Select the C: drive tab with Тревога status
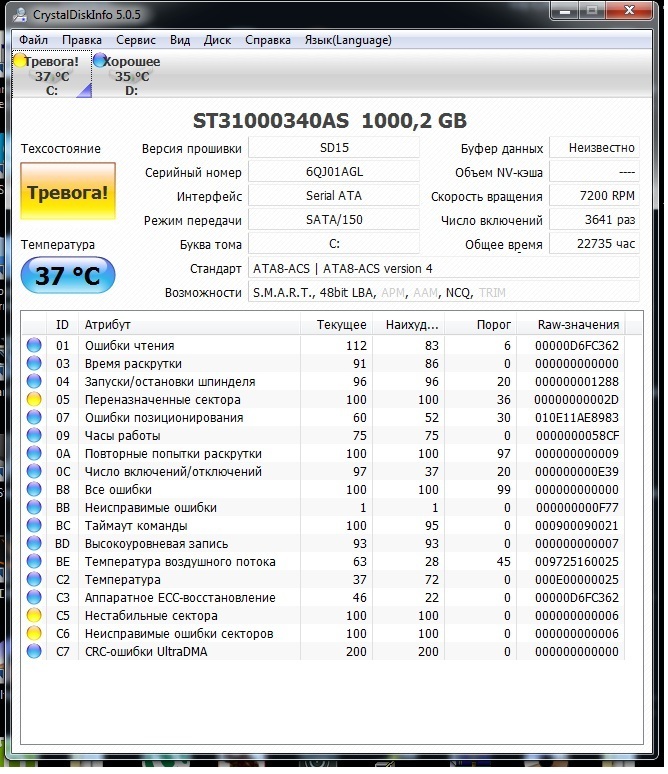 (x=52, y=75)
